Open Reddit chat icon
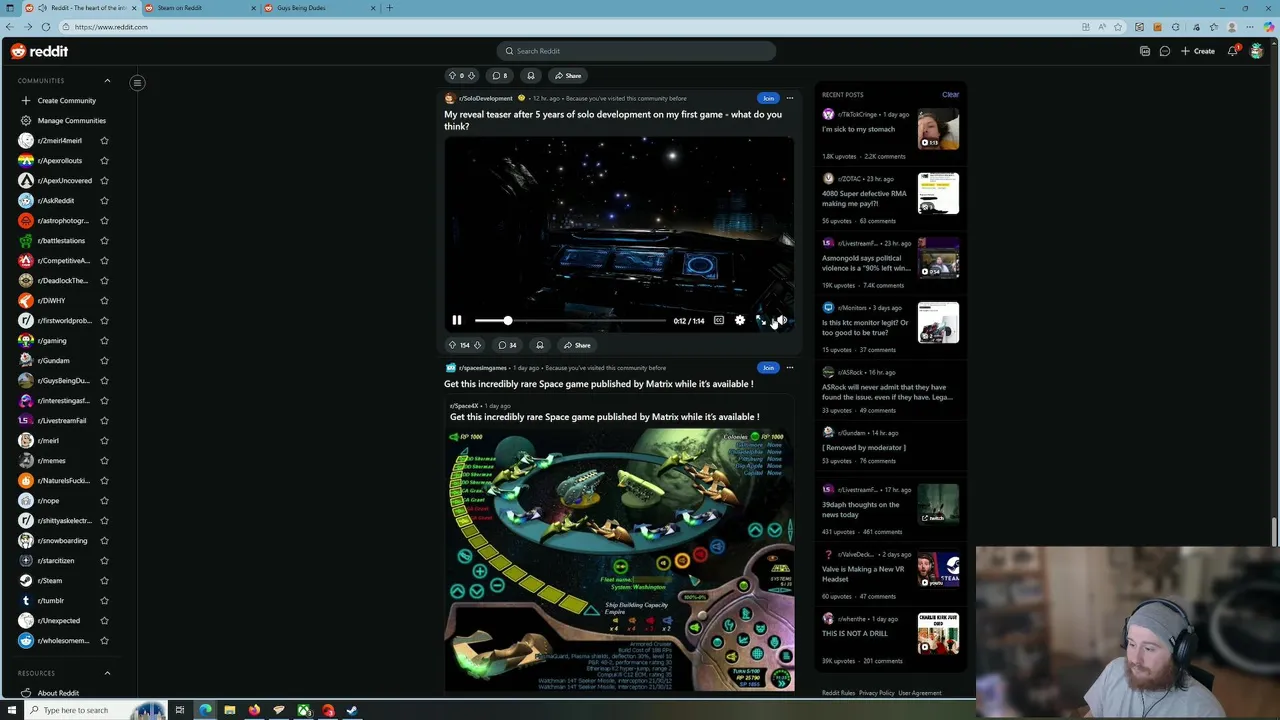The height and width of the screenshot is (720, 1280). [1165, 51]
